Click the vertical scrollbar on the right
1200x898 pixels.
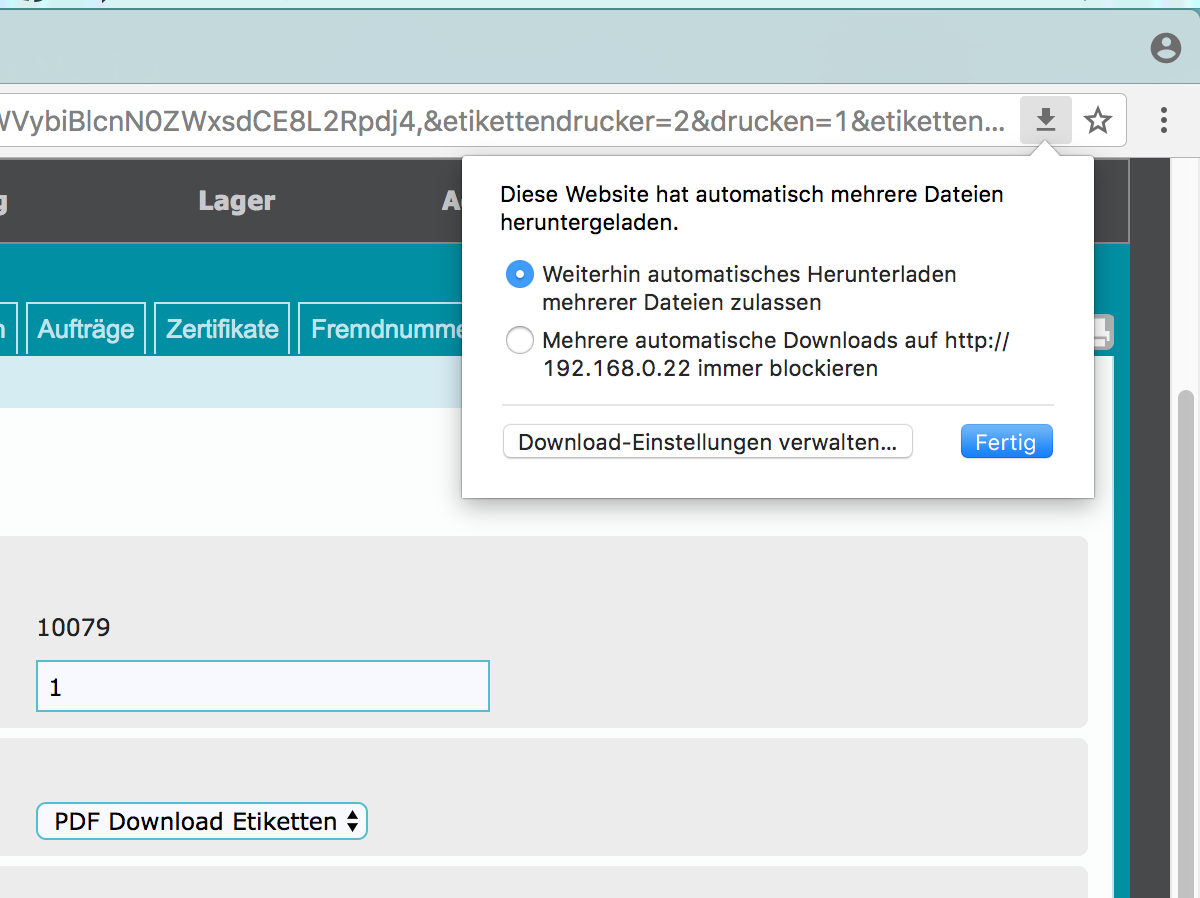click(x=1186, y=600)
